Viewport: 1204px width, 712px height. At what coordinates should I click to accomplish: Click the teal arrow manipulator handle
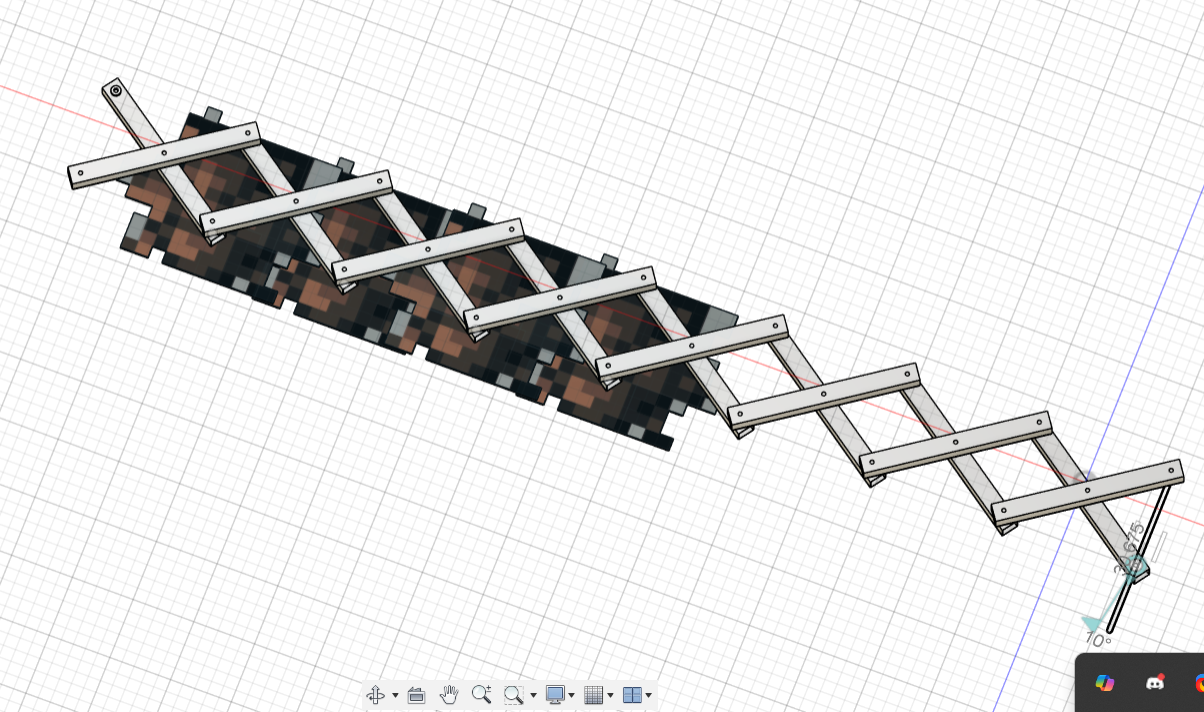[1092, 622]
